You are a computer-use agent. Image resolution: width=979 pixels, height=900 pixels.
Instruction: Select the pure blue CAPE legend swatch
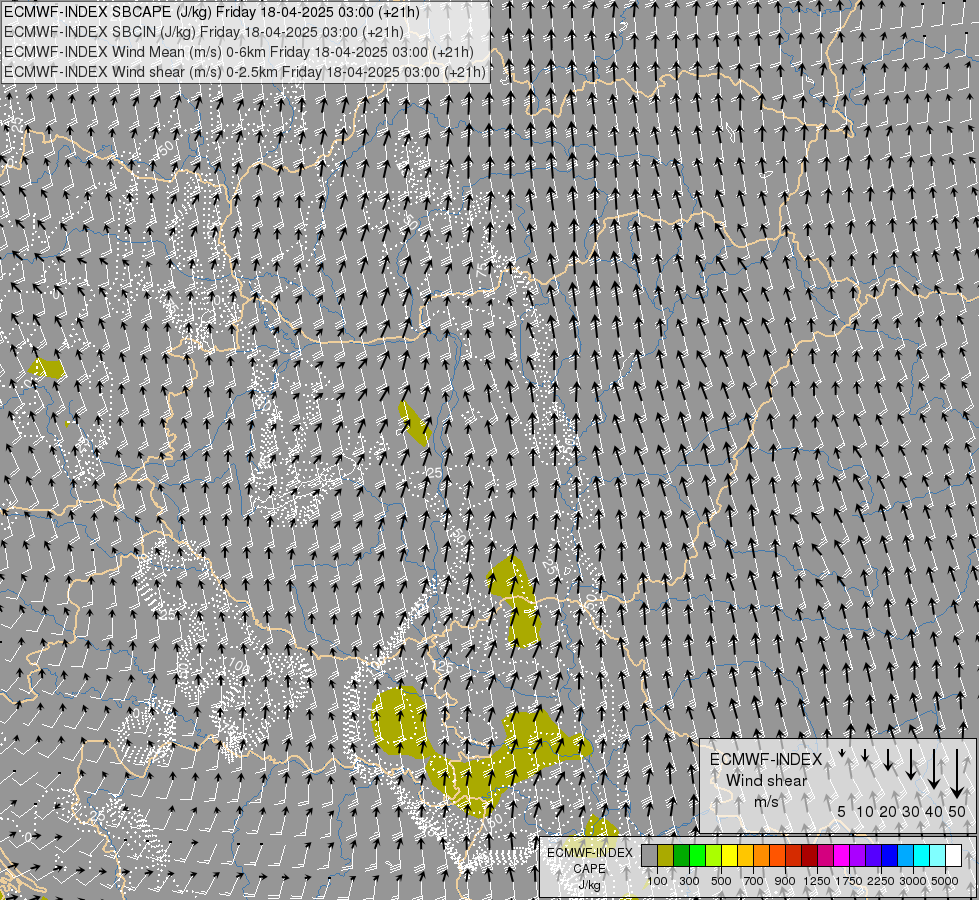[890, 856]
